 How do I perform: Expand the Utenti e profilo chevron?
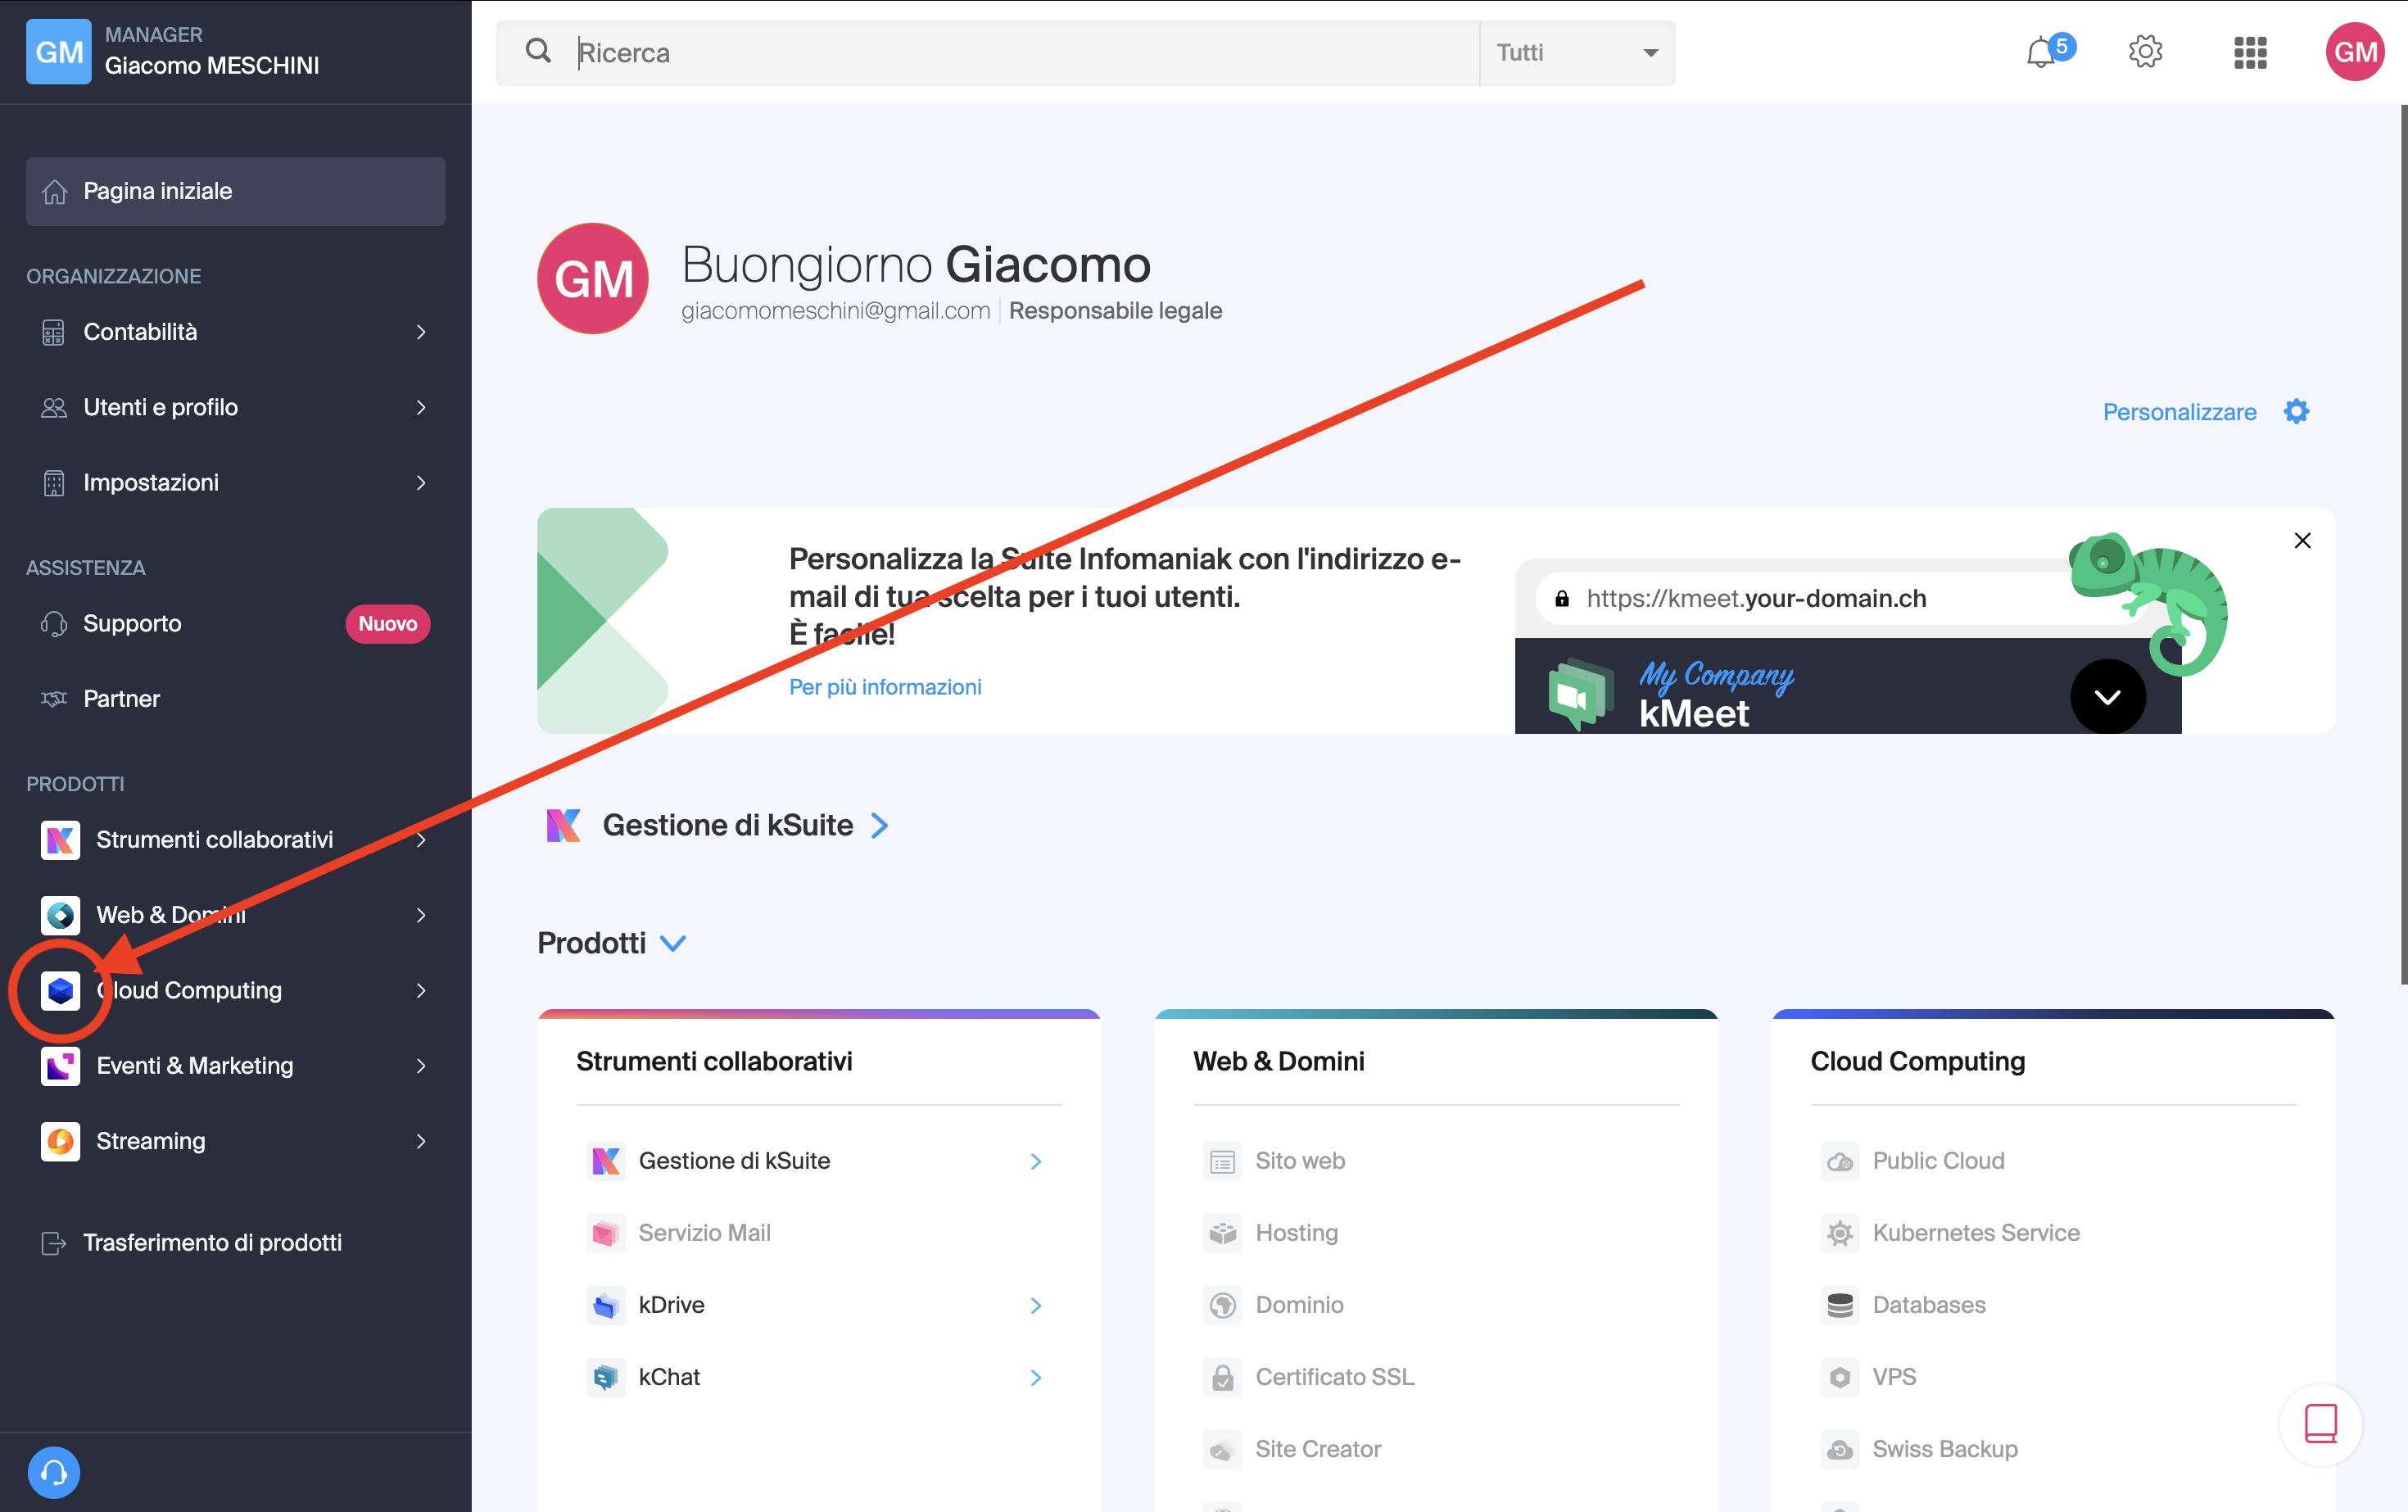point(421,407)
